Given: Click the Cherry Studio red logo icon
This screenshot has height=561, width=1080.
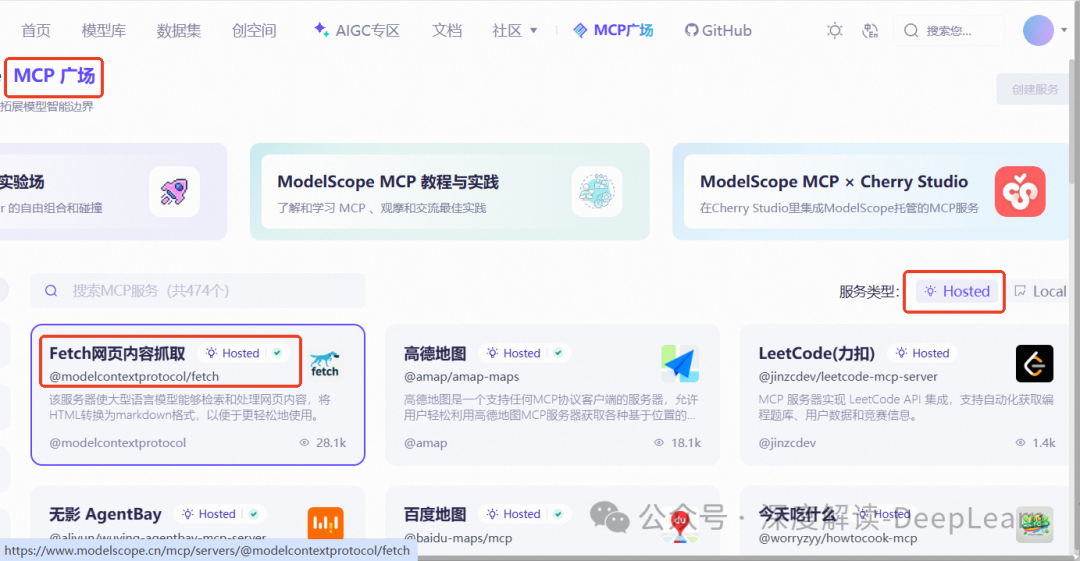Looking at the screenshot, I should pyautogui.click(x=1020, y=192).
